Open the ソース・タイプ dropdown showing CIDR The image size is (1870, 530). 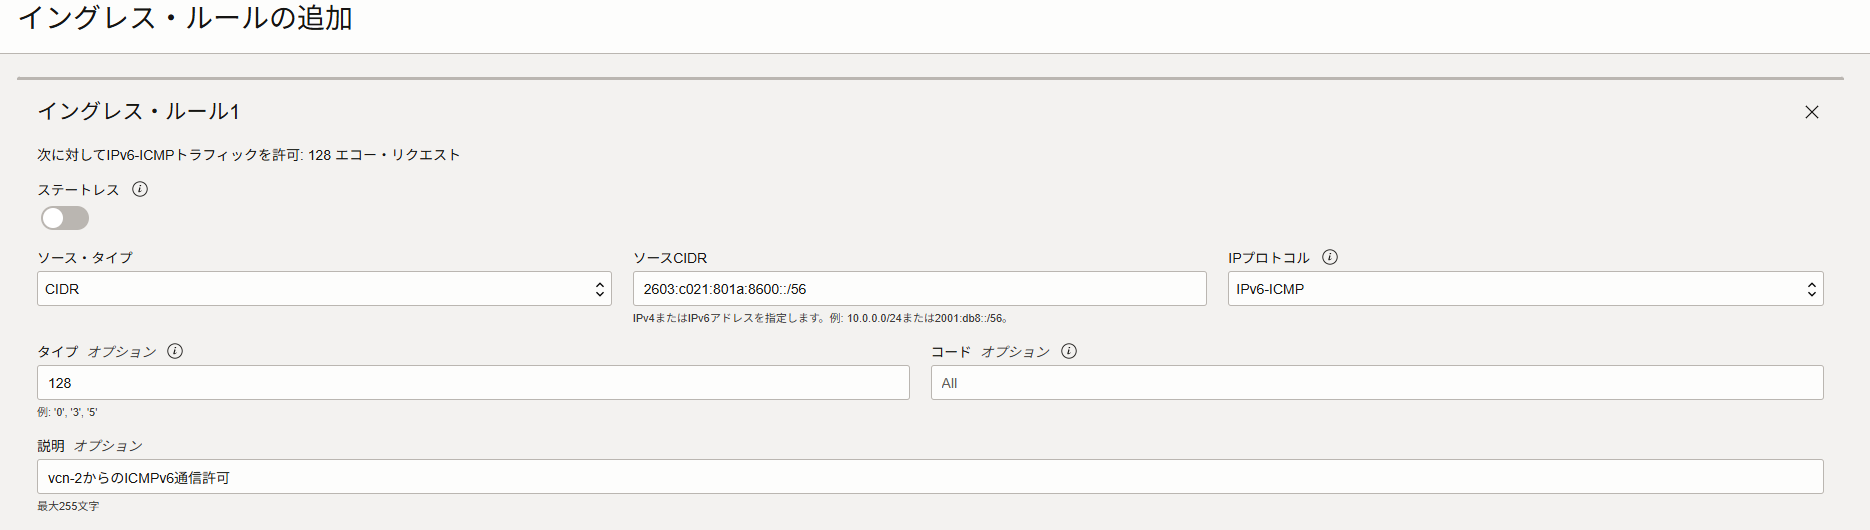(324, 289)
